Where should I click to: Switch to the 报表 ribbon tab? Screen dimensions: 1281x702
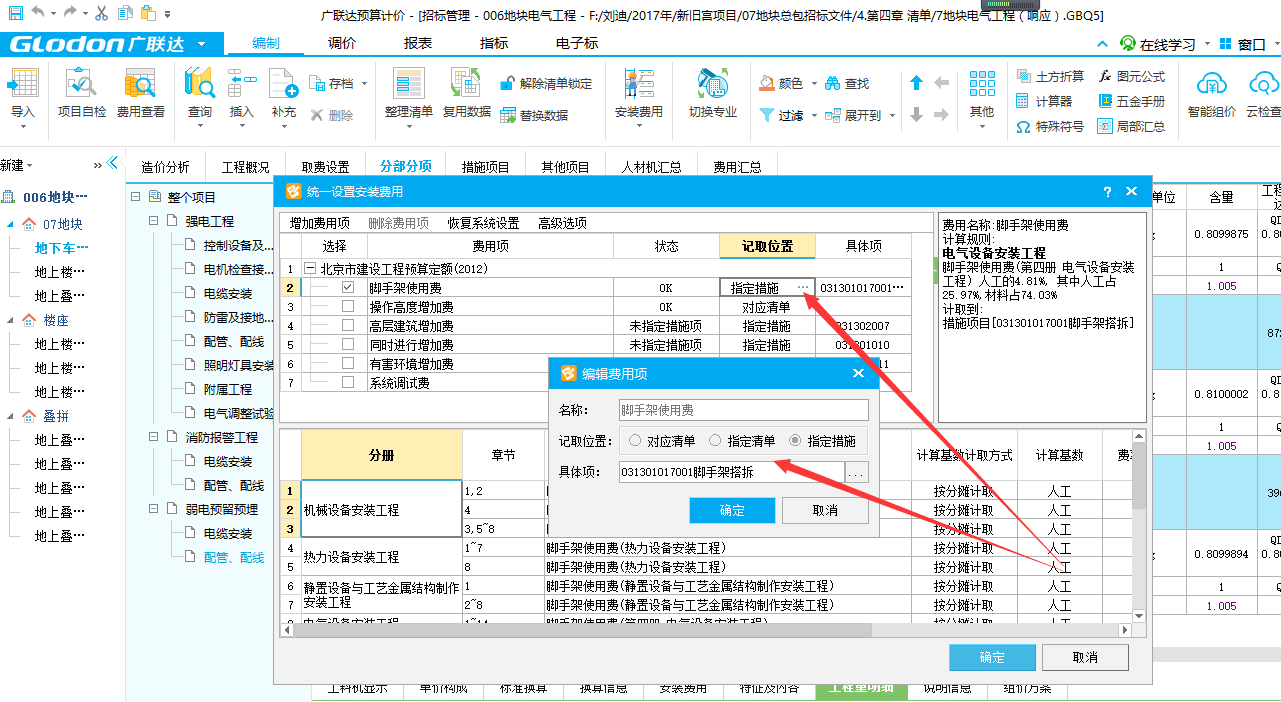(418, 43)
